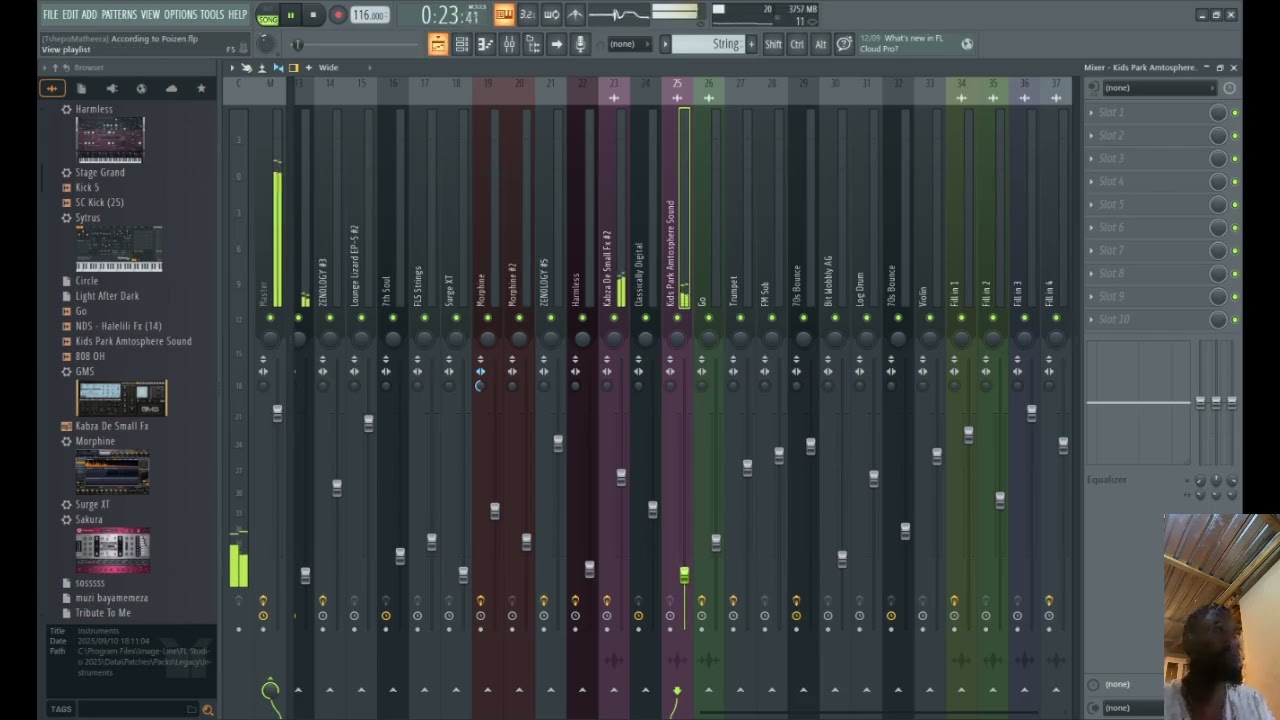This screenshot has width=1280, height=720.
Task: Click the right arrow icon in main toolbar
Action: (556, 44)
